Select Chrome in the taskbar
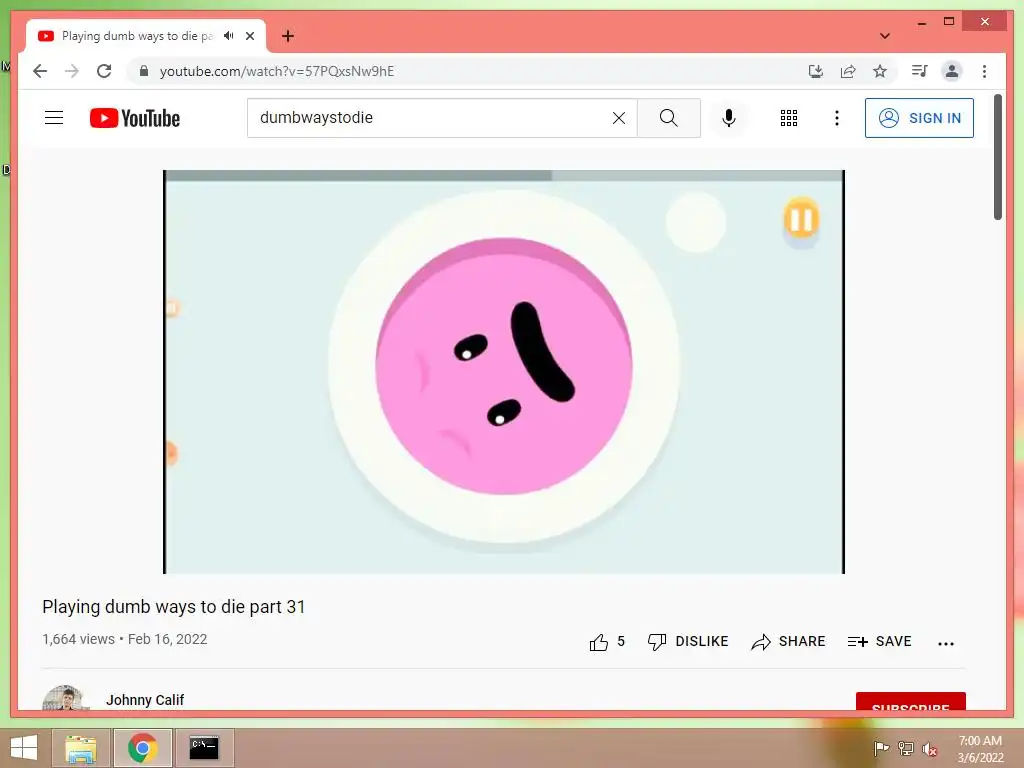The height and width of the screenshot is (768, 1024). click(x=142, y=748)
